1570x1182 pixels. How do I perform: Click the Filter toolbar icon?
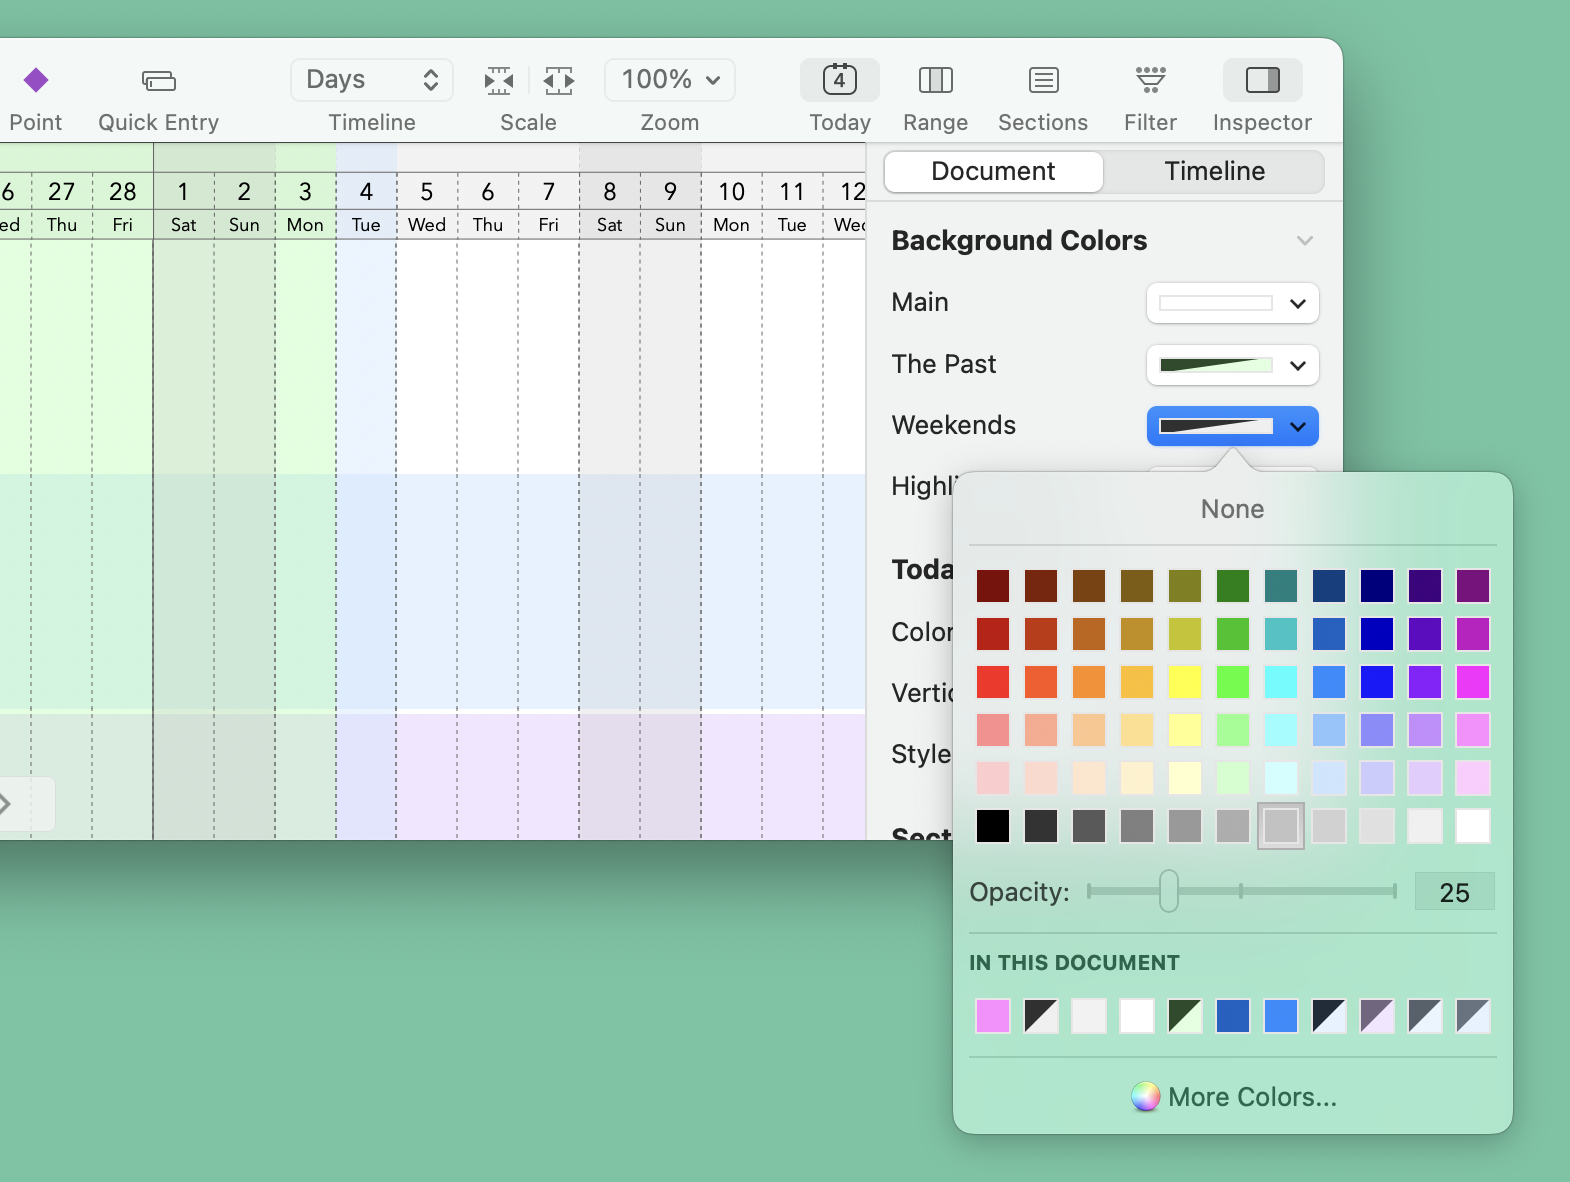(x=1150, y=80)
